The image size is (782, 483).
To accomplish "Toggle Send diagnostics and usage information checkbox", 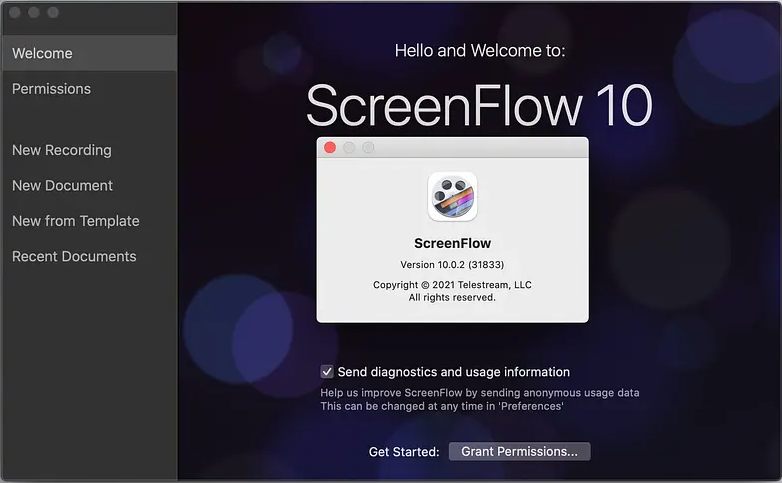I will (327, 372).
